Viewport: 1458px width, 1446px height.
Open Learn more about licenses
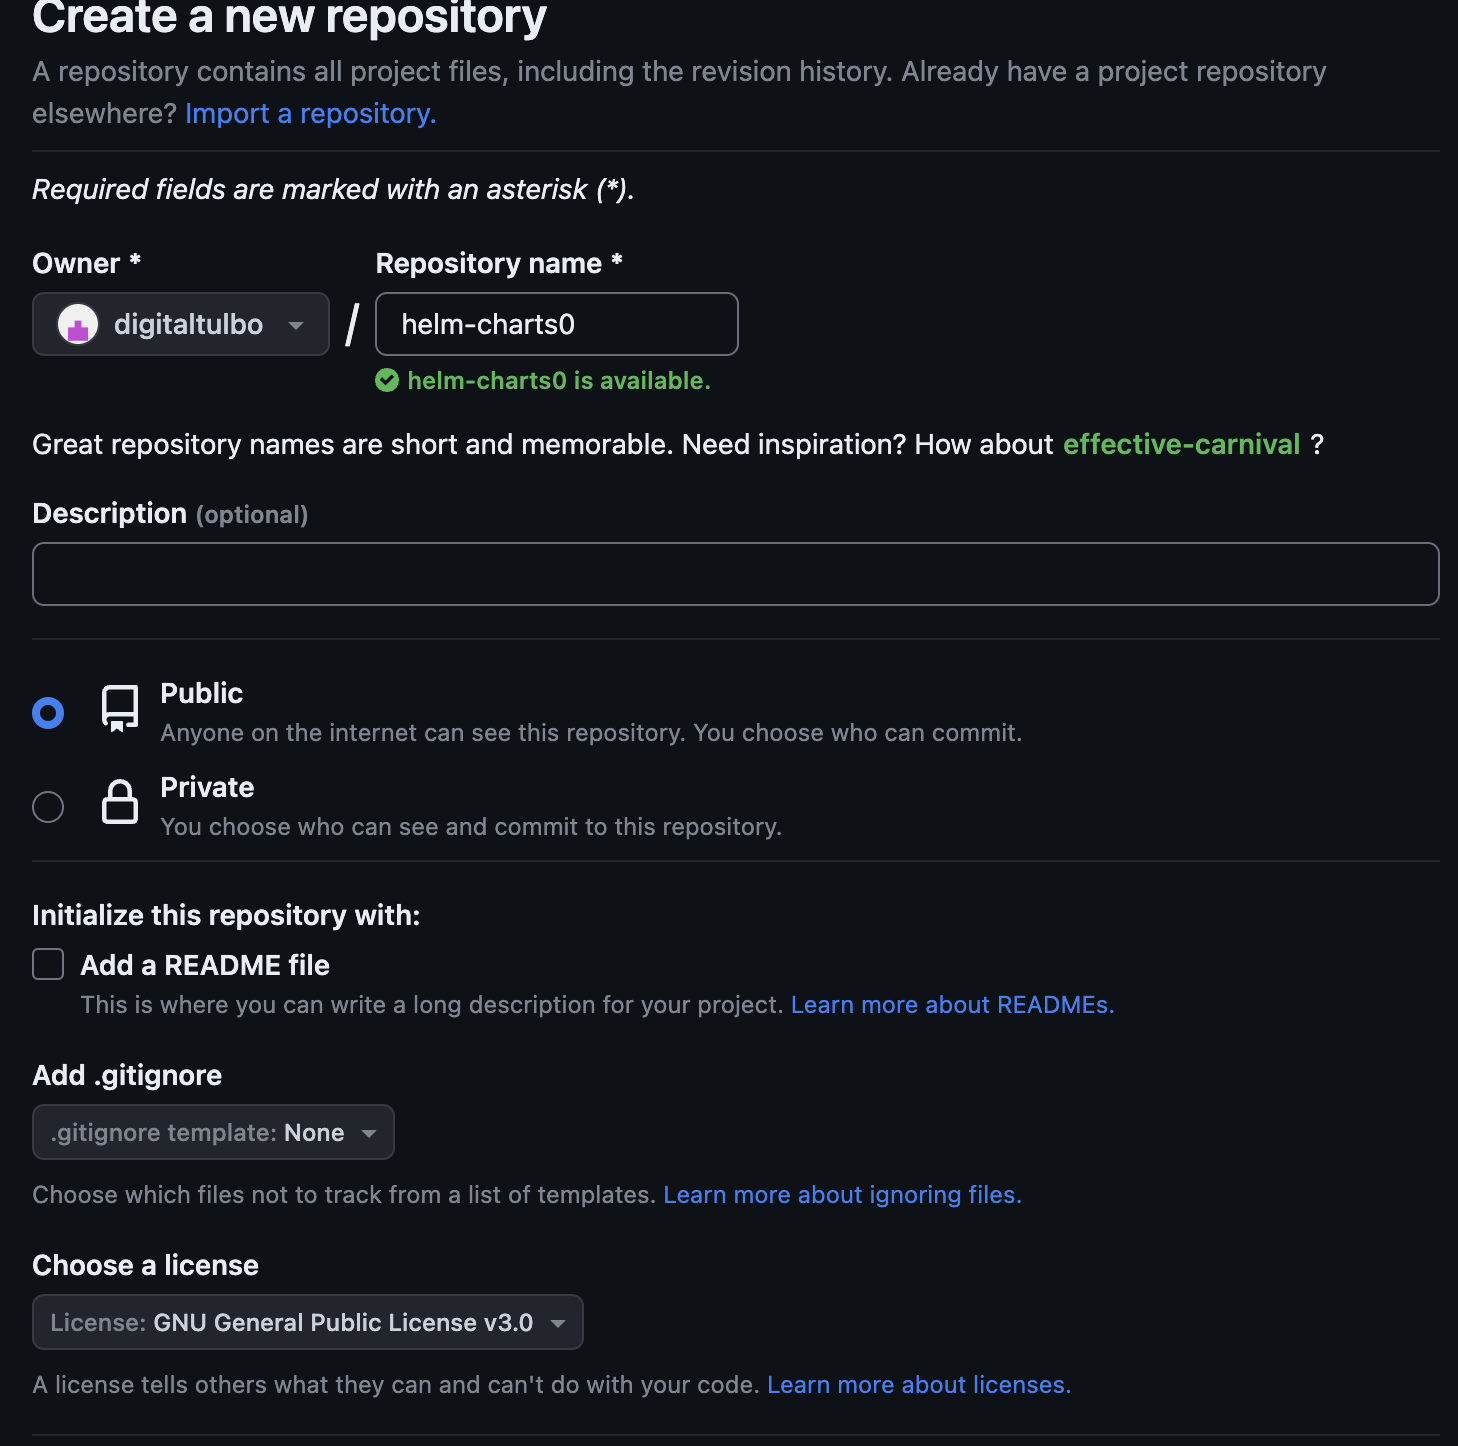(x=918, y=1384)
